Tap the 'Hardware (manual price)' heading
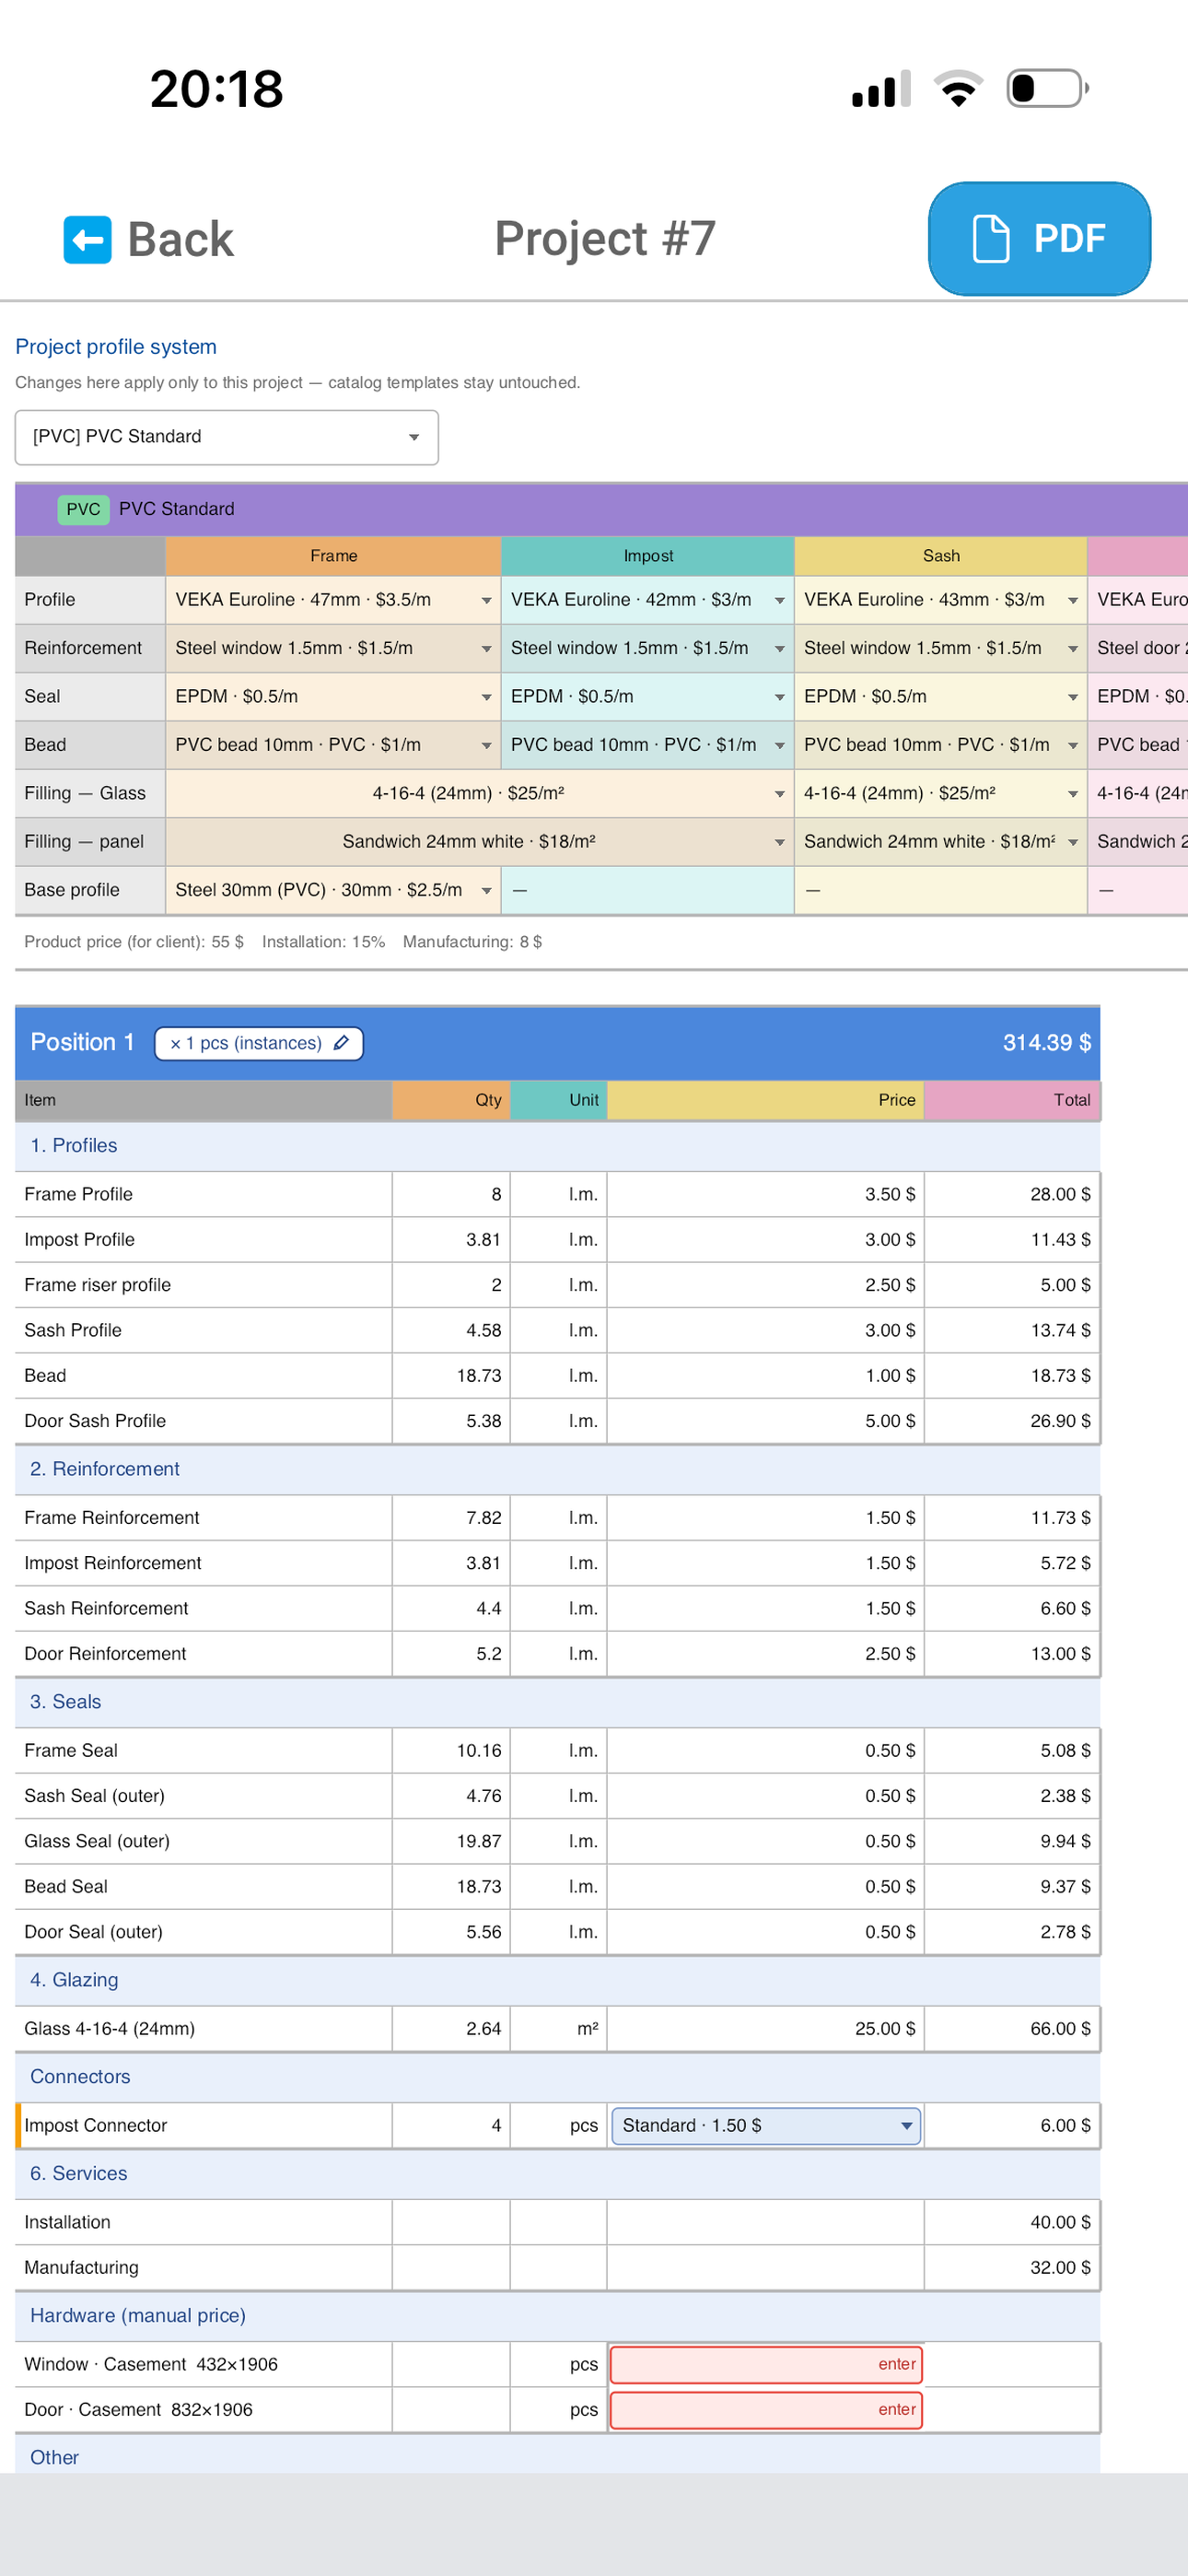This screenshot has height=2576, width=1188. pos(138,2316)
